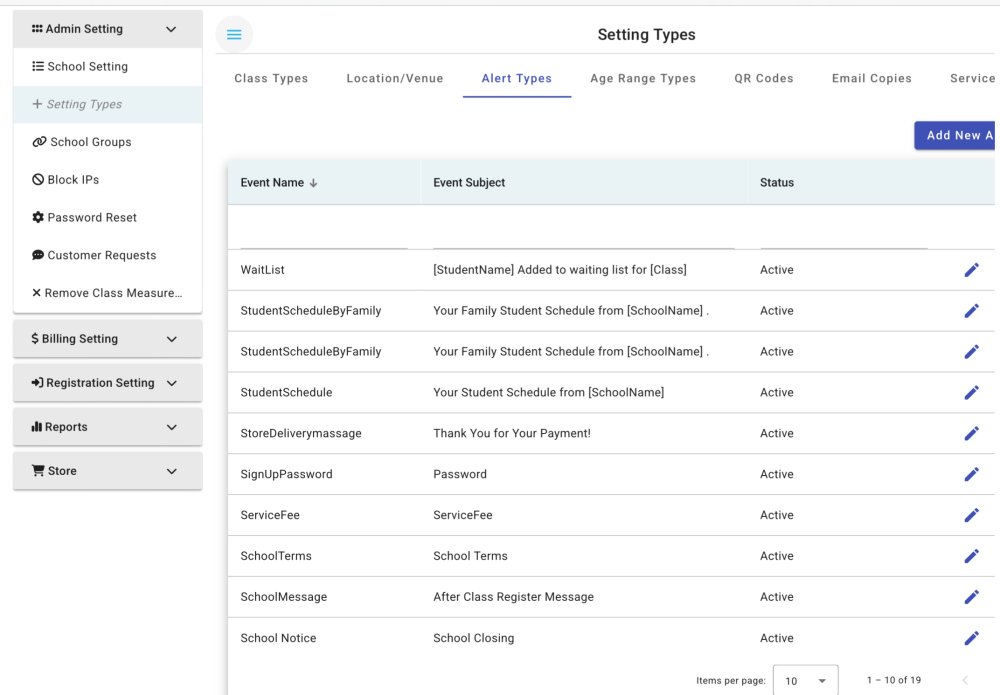This screenshot has height=695, width=1000.
Task: Click the Remove Class Measure X icon
Action: (36, 293)
